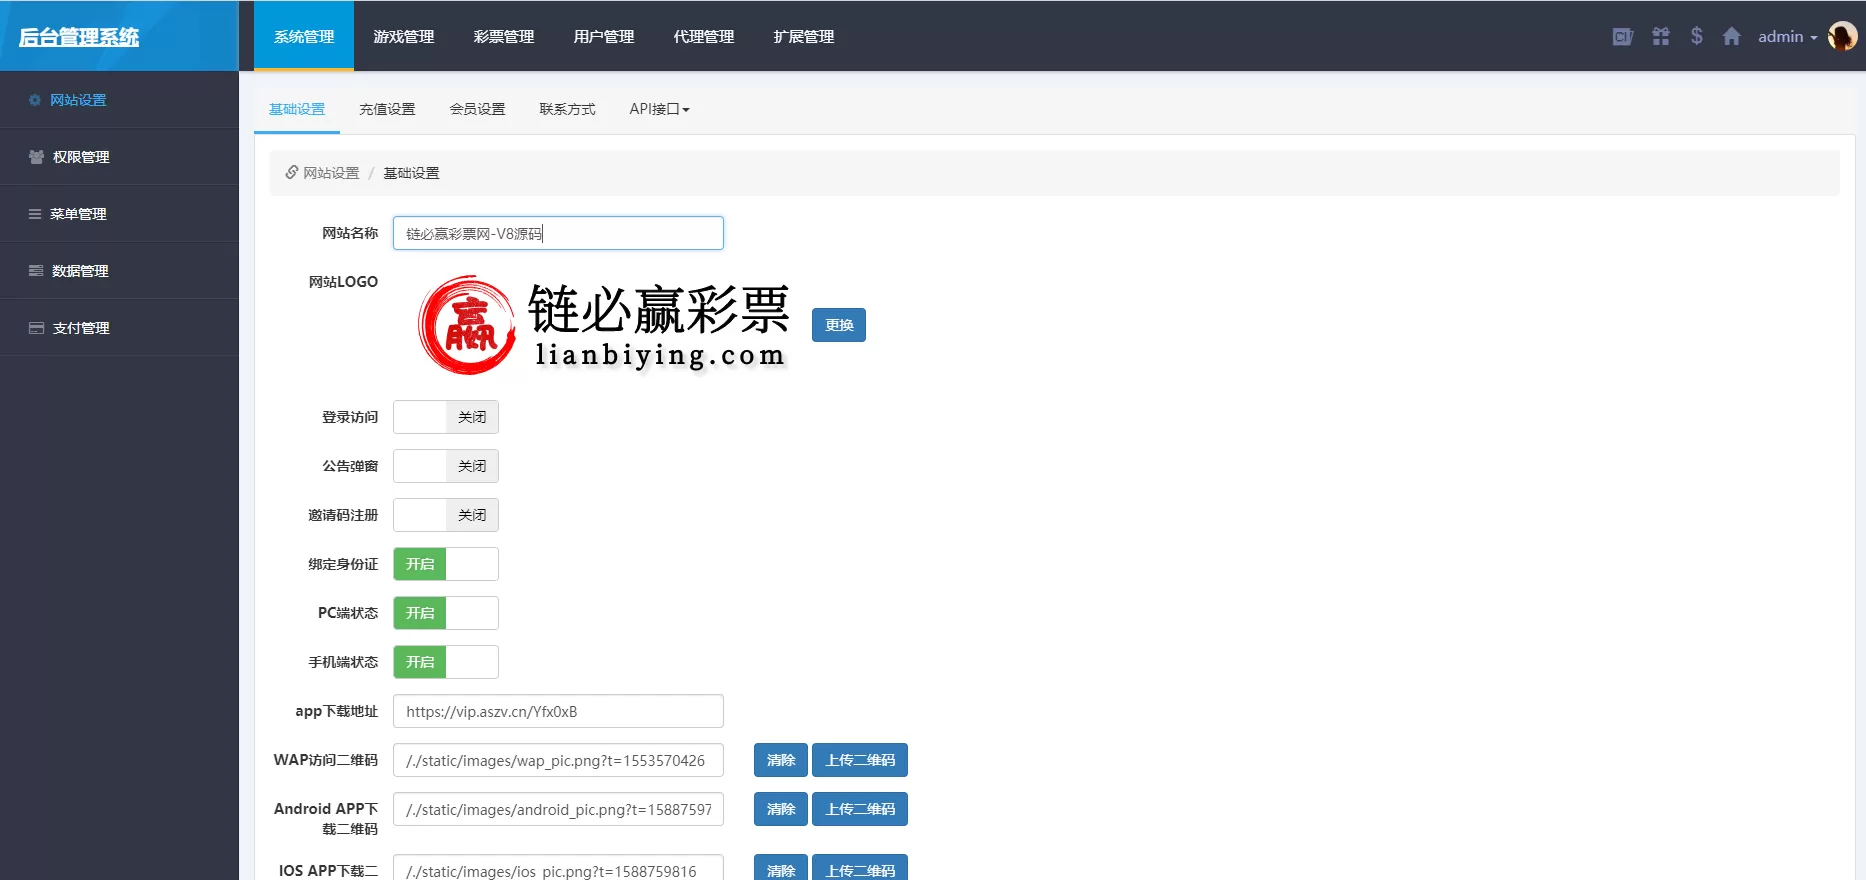The height and width of the screenshot is (880, 1866).
Task: Click 清除 for IOS APP二维码
Action: click(781, 868)
